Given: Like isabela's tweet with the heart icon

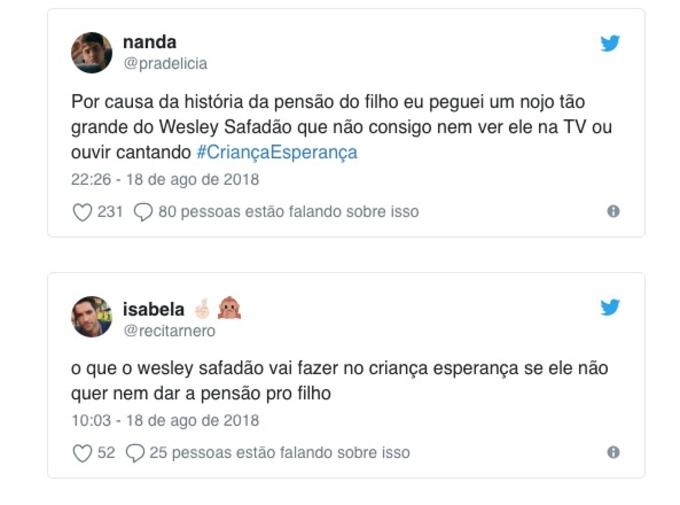Looking at the screenshot, I should tap(83, 453).
